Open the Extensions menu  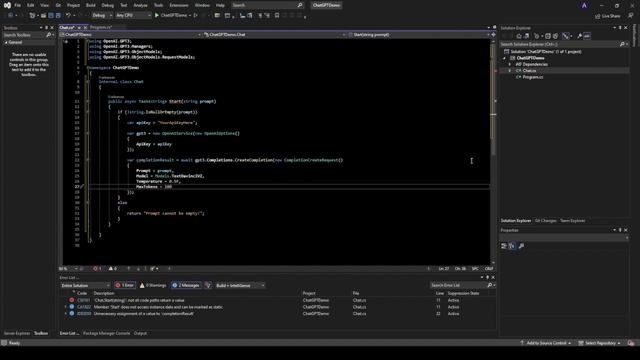click(179, 5)
